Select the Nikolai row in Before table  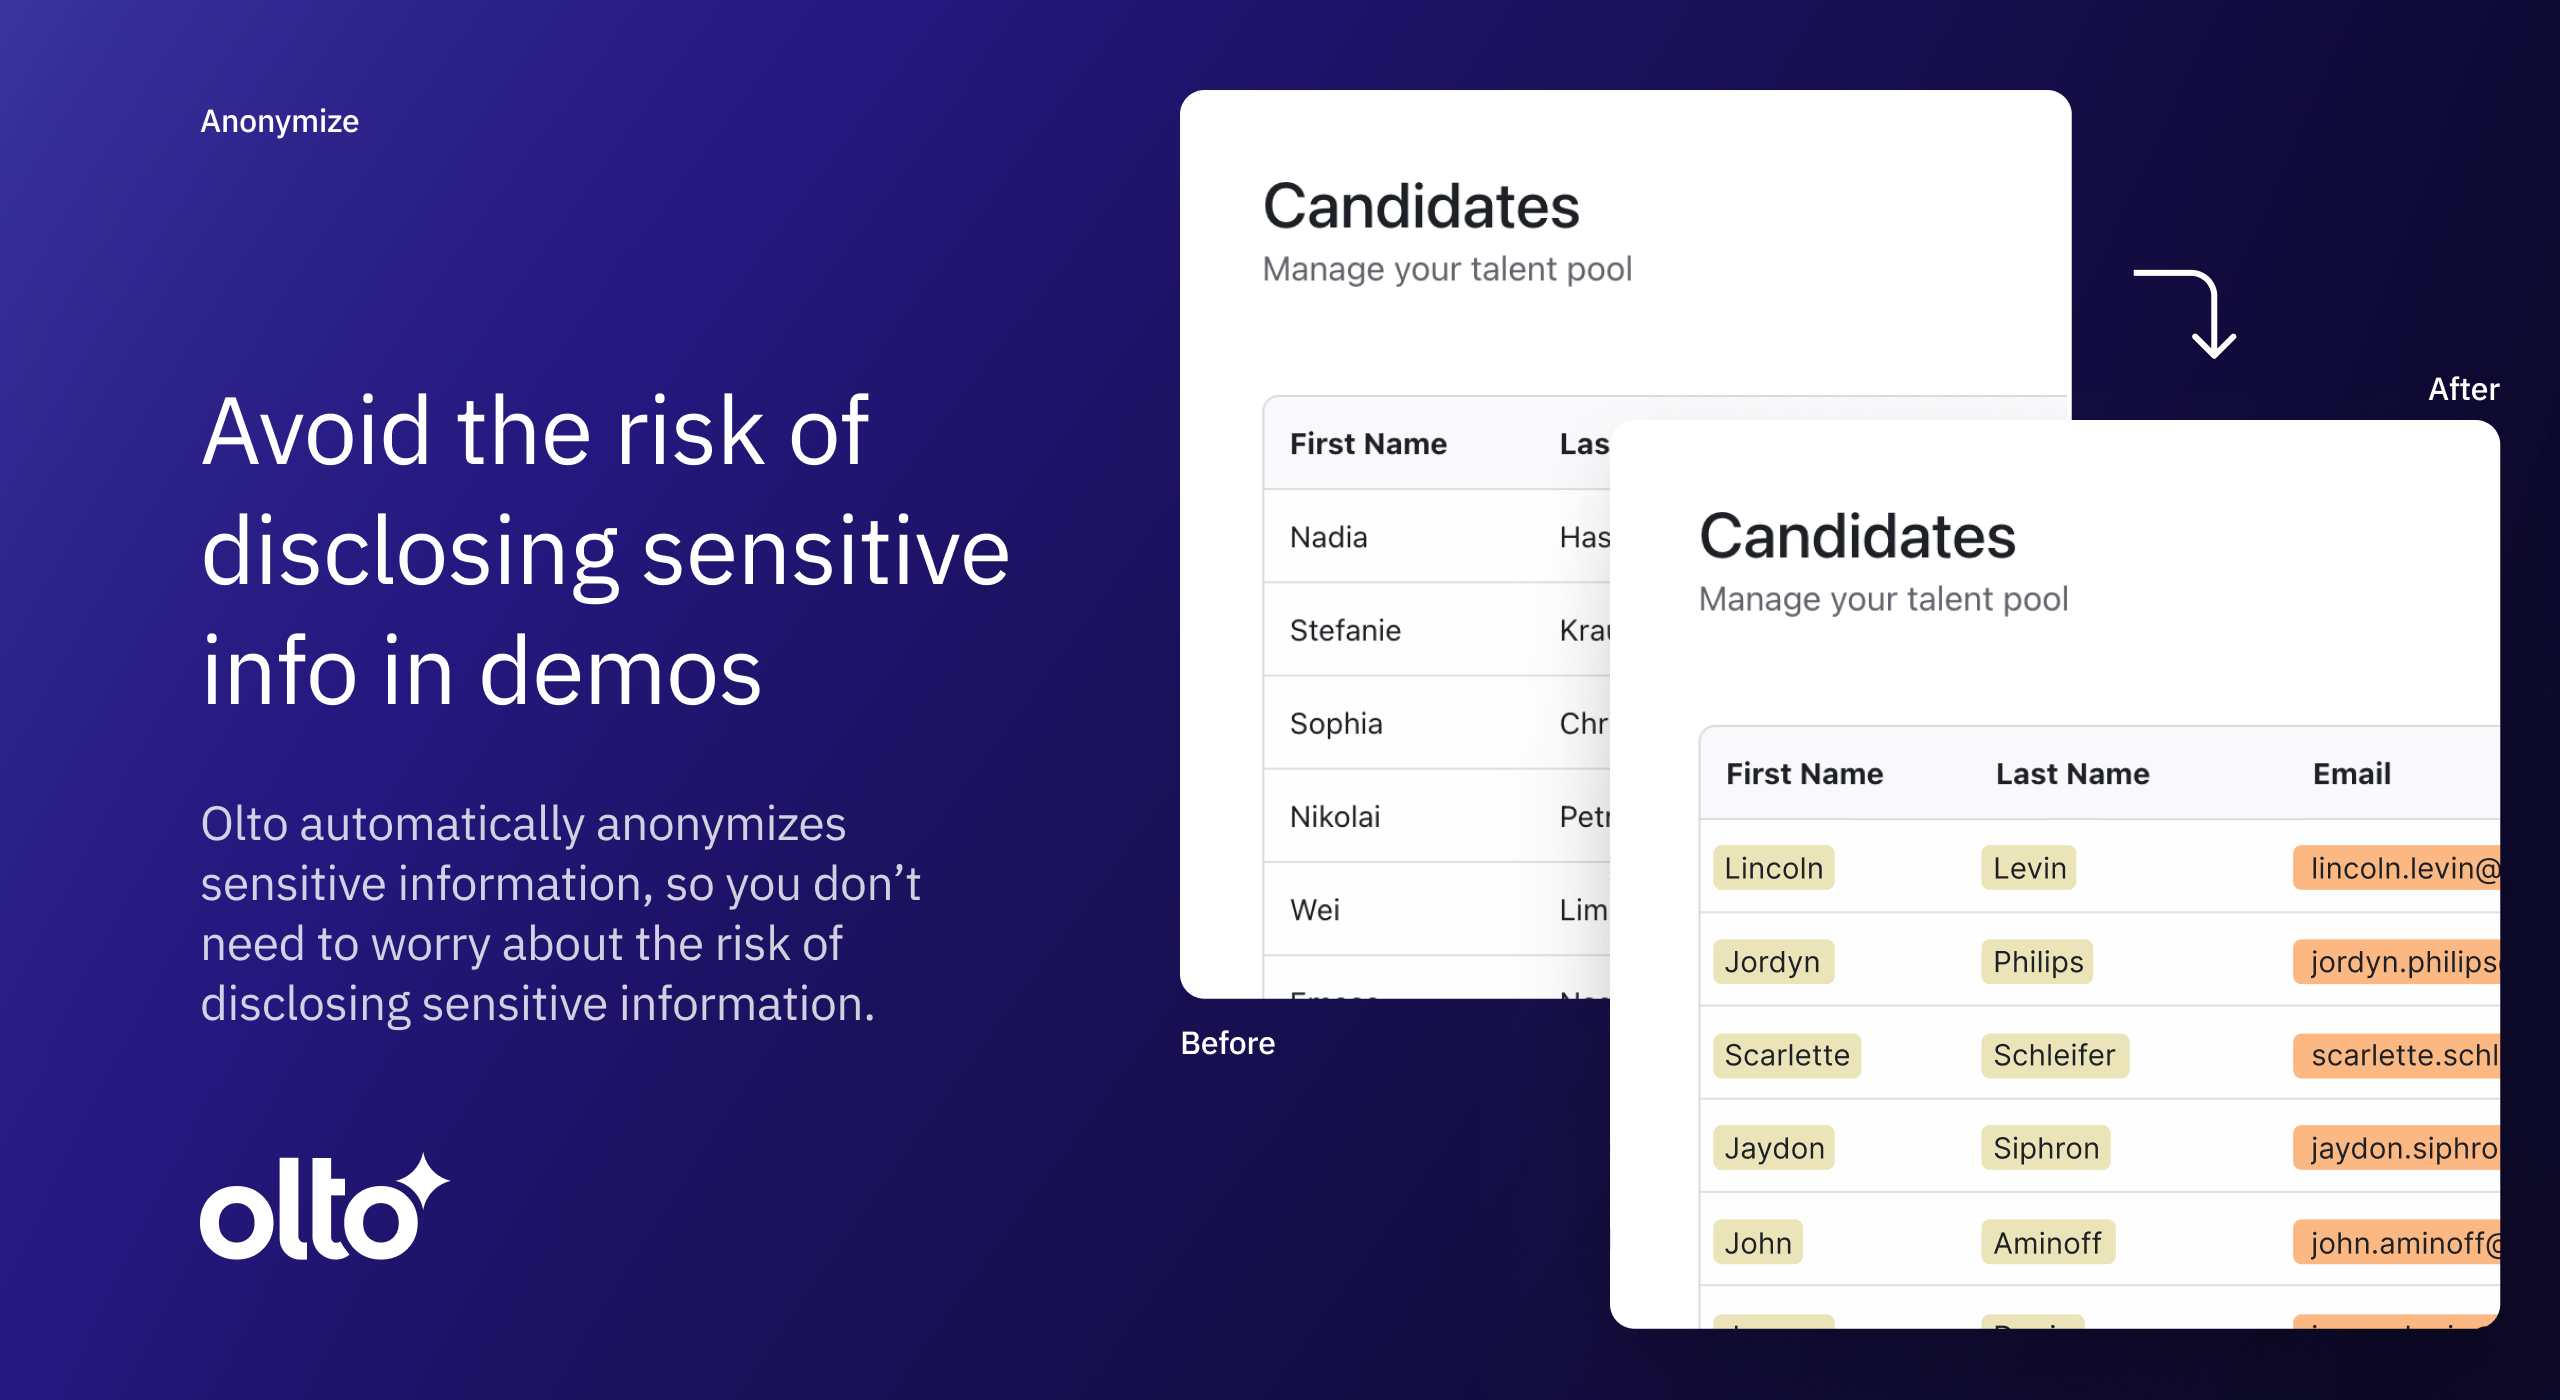(x=1335, y=817)
